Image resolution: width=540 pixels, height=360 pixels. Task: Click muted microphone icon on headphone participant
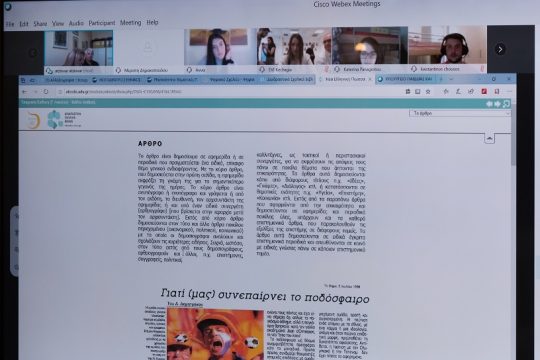[482, 69]
